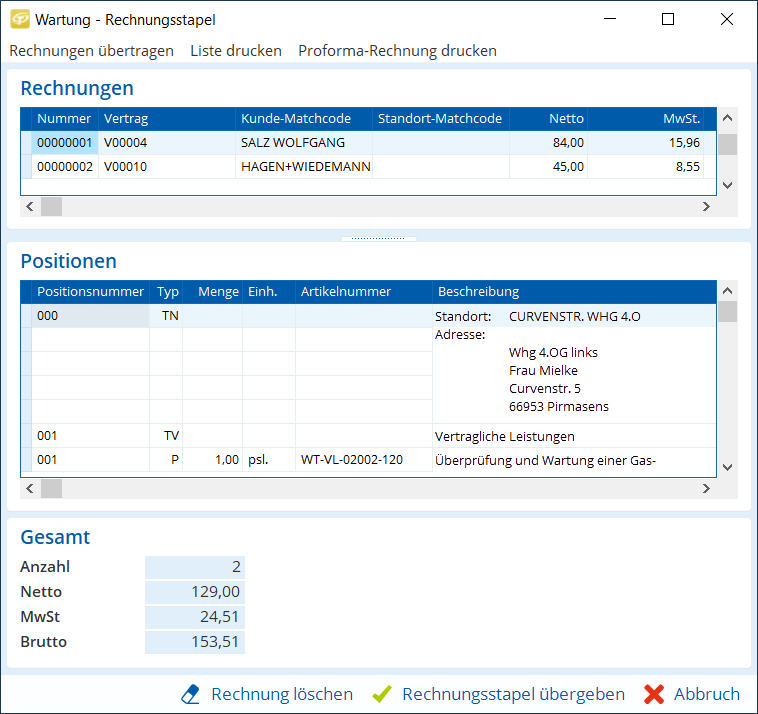Image resolution: width=758 pixels, height=714 pixels.
Task: Click the eraser icon for Rechnung löschen
Action: click(191, 694)
